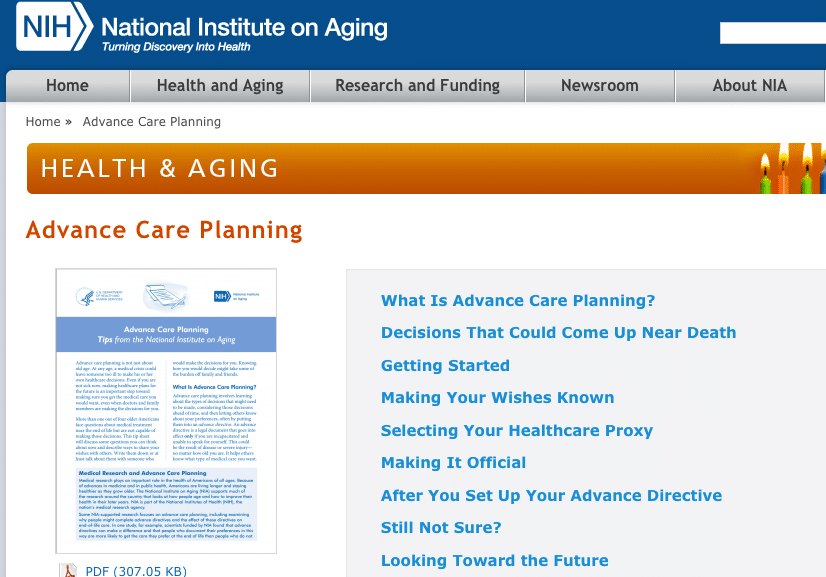Download the PDF (307.05 KB) link
Viewport: 826px width, 577px height.
(x=136, y=571)
